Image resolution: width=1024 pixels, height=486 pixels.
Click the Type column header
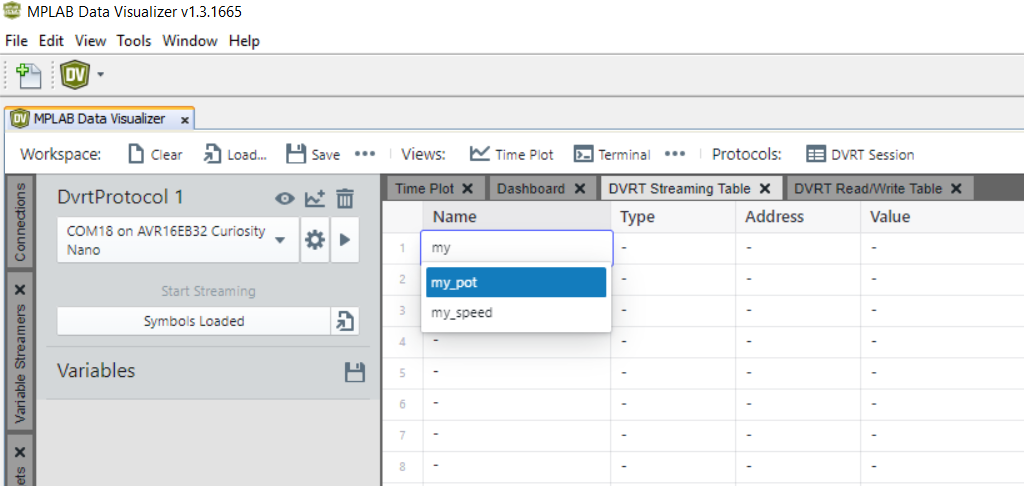pyautogui.click(x=673, y=216)
